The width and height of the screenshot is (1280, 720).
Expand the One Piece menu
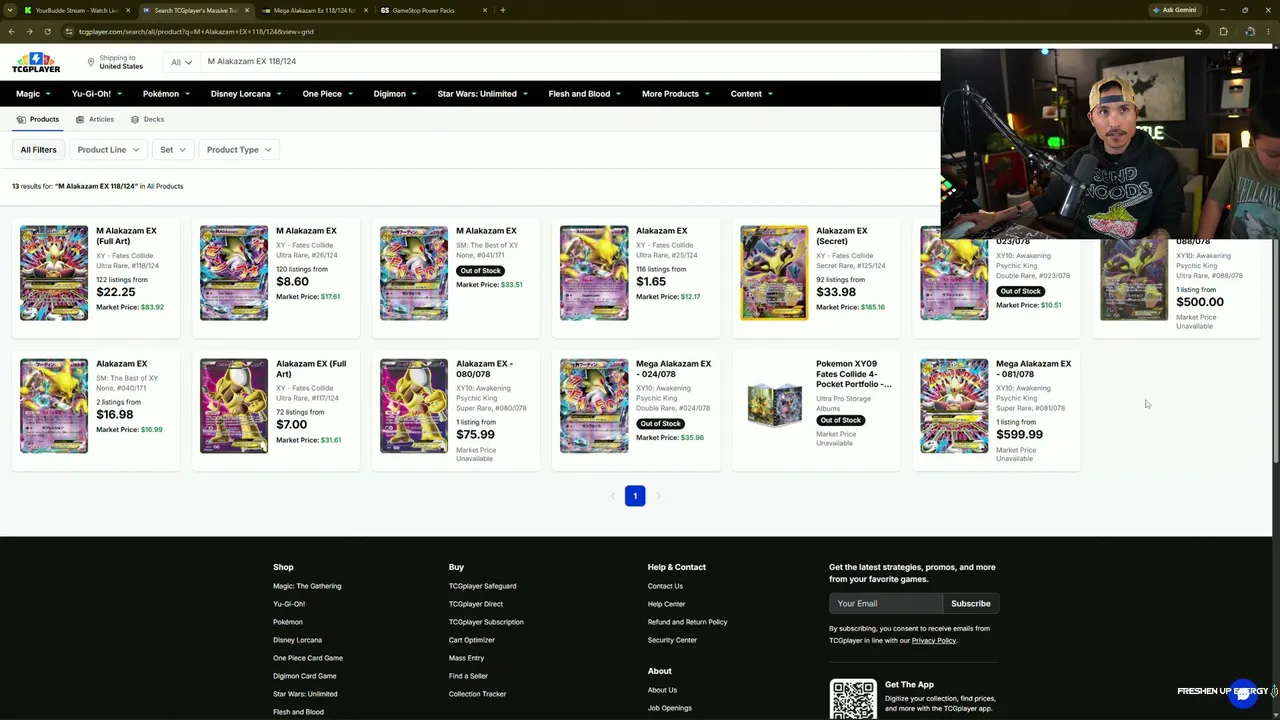327,94
